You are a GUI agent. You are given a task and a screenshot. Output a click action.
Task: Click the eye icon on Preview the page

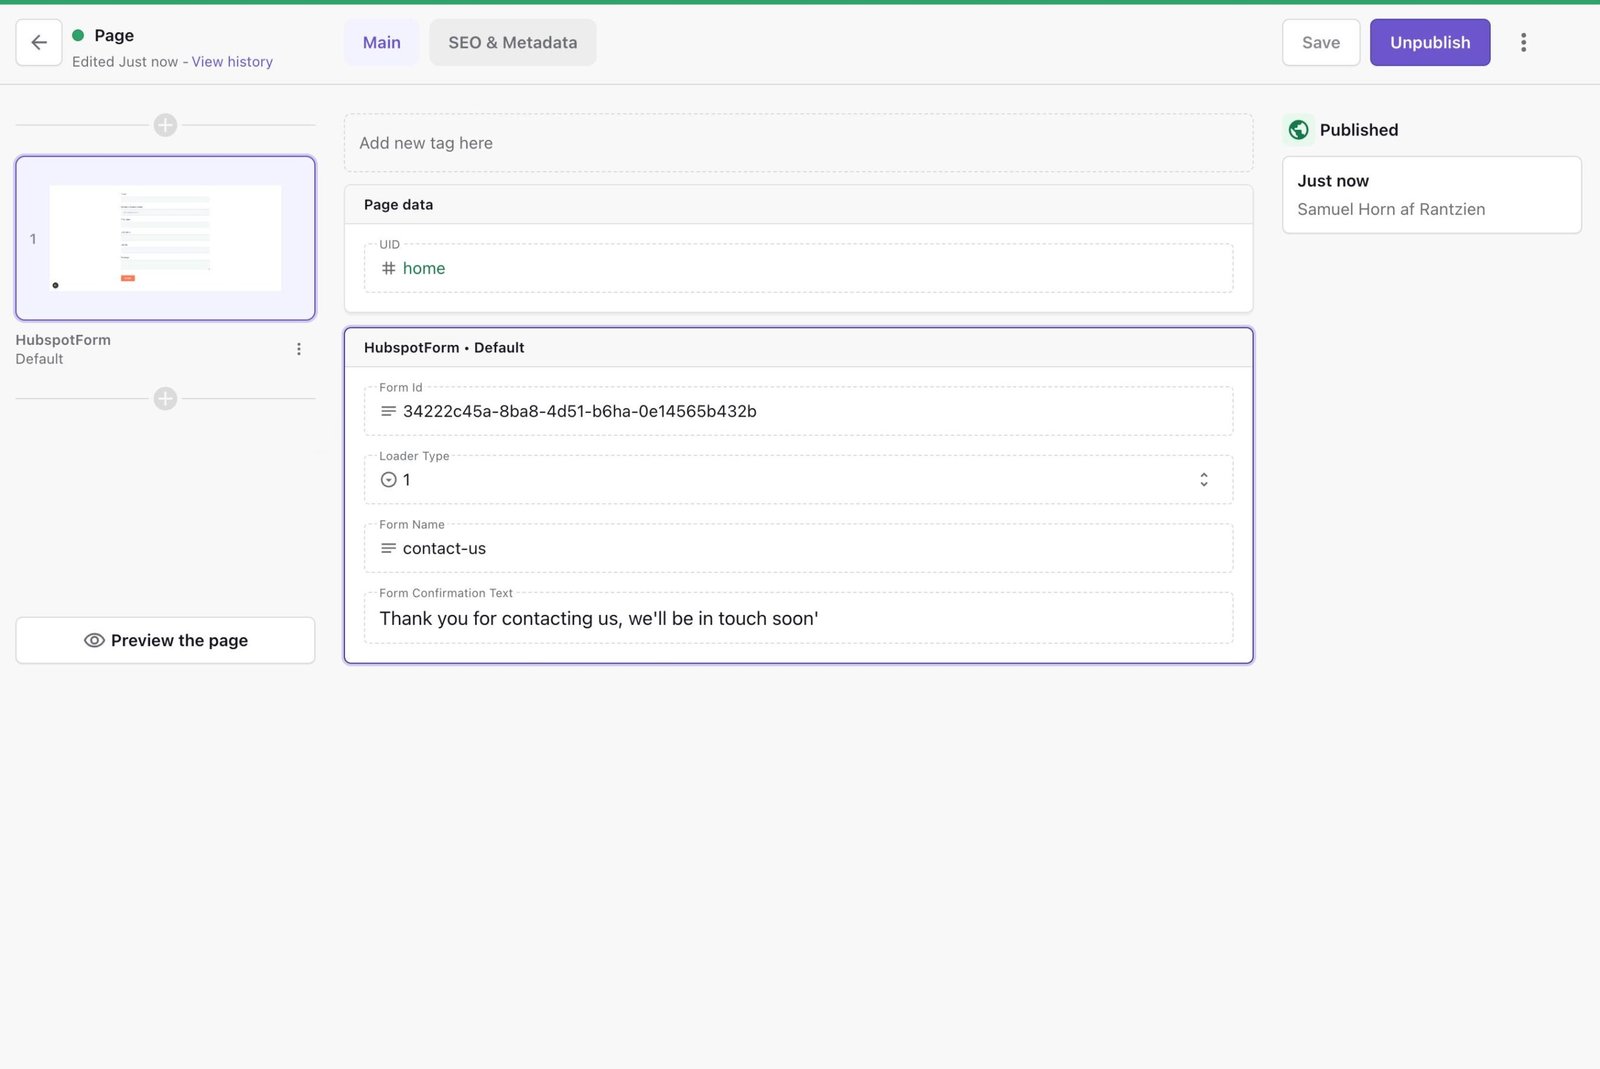tap(93, 640)
